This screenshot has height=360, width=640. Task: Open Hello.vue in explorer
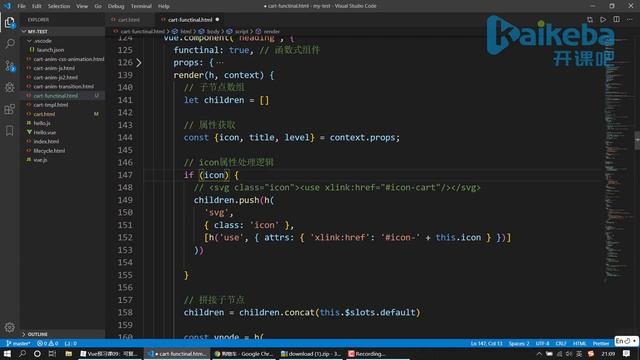coord(63,132)
